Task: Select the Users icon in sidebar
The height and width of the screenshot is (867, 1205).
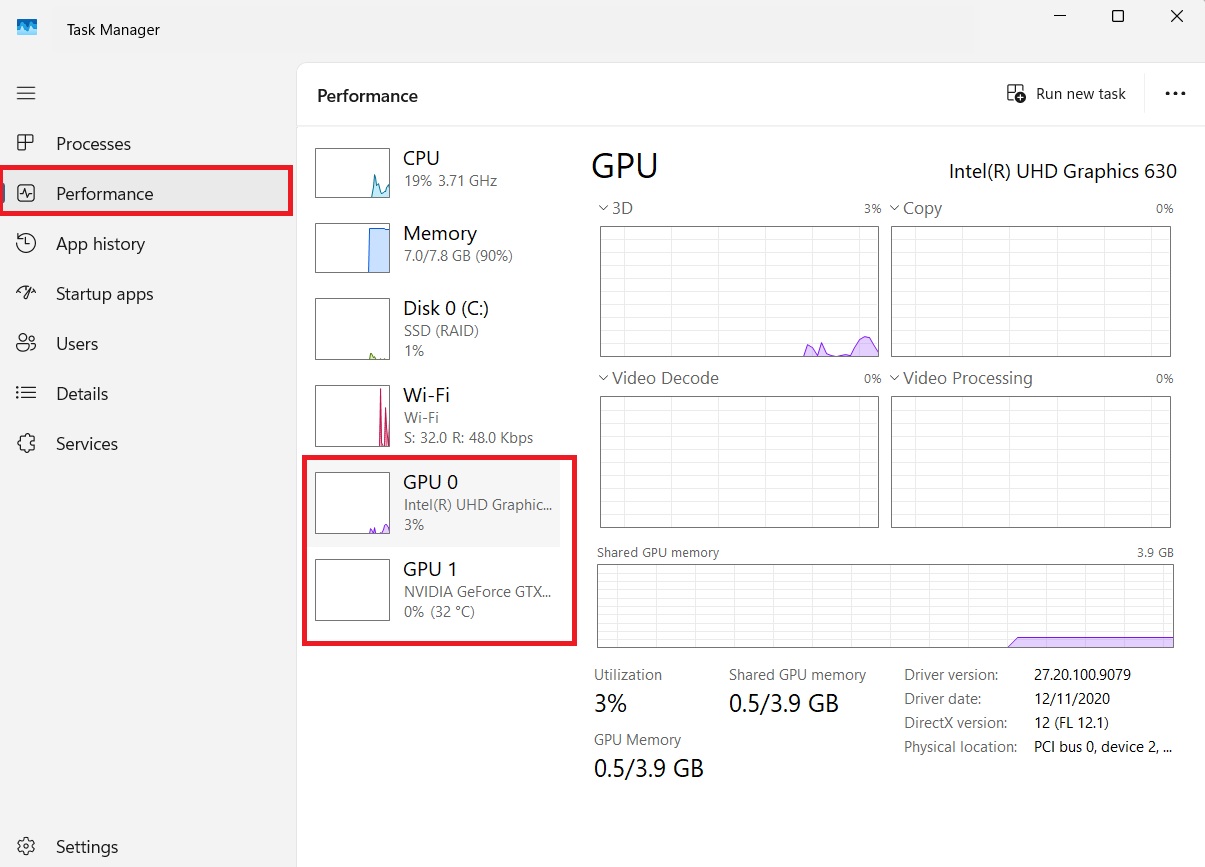Action: [26, 344]
